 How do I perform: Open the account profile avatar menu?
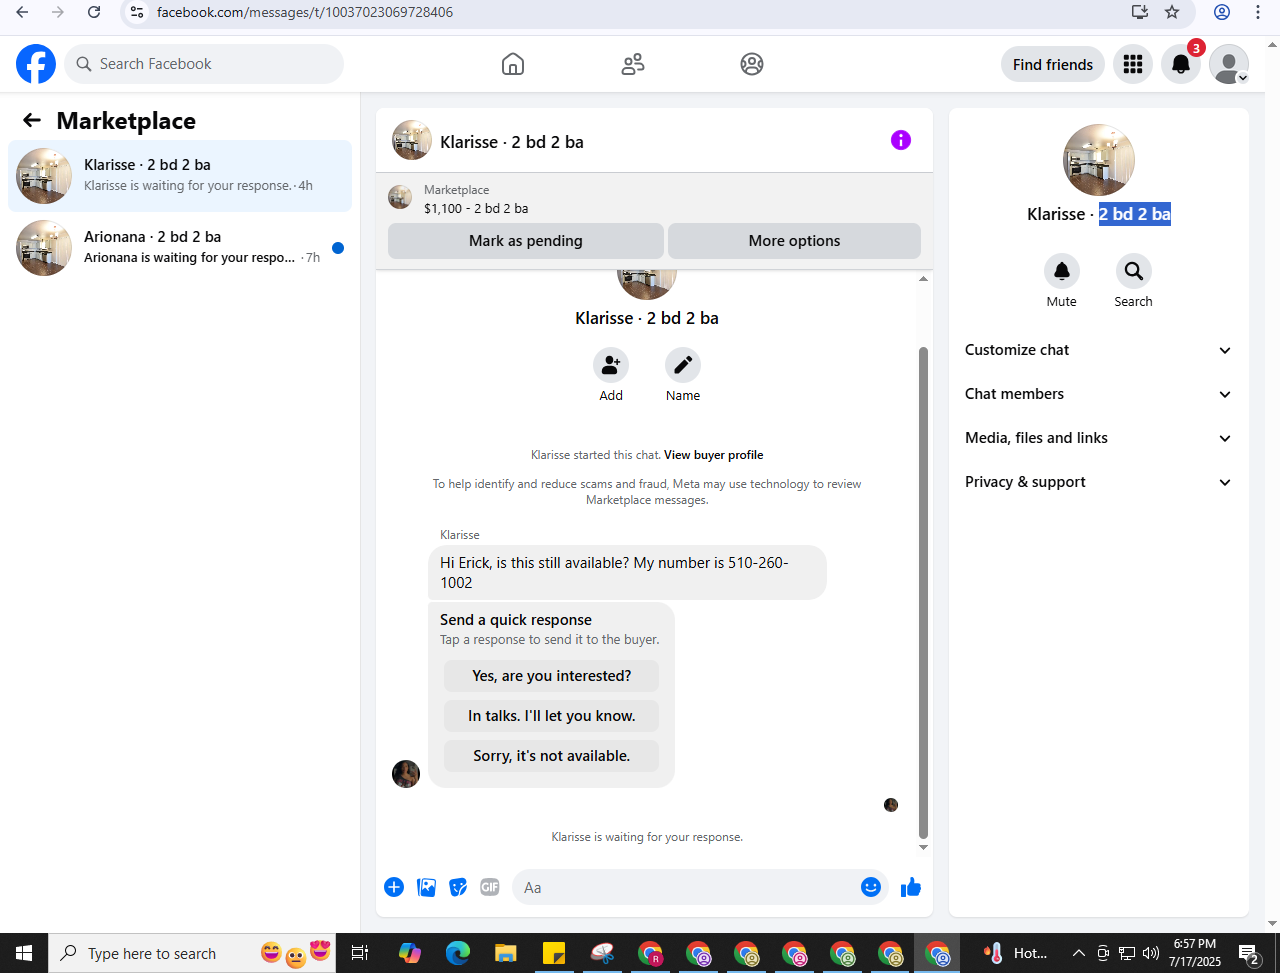tap(1229, 64)
